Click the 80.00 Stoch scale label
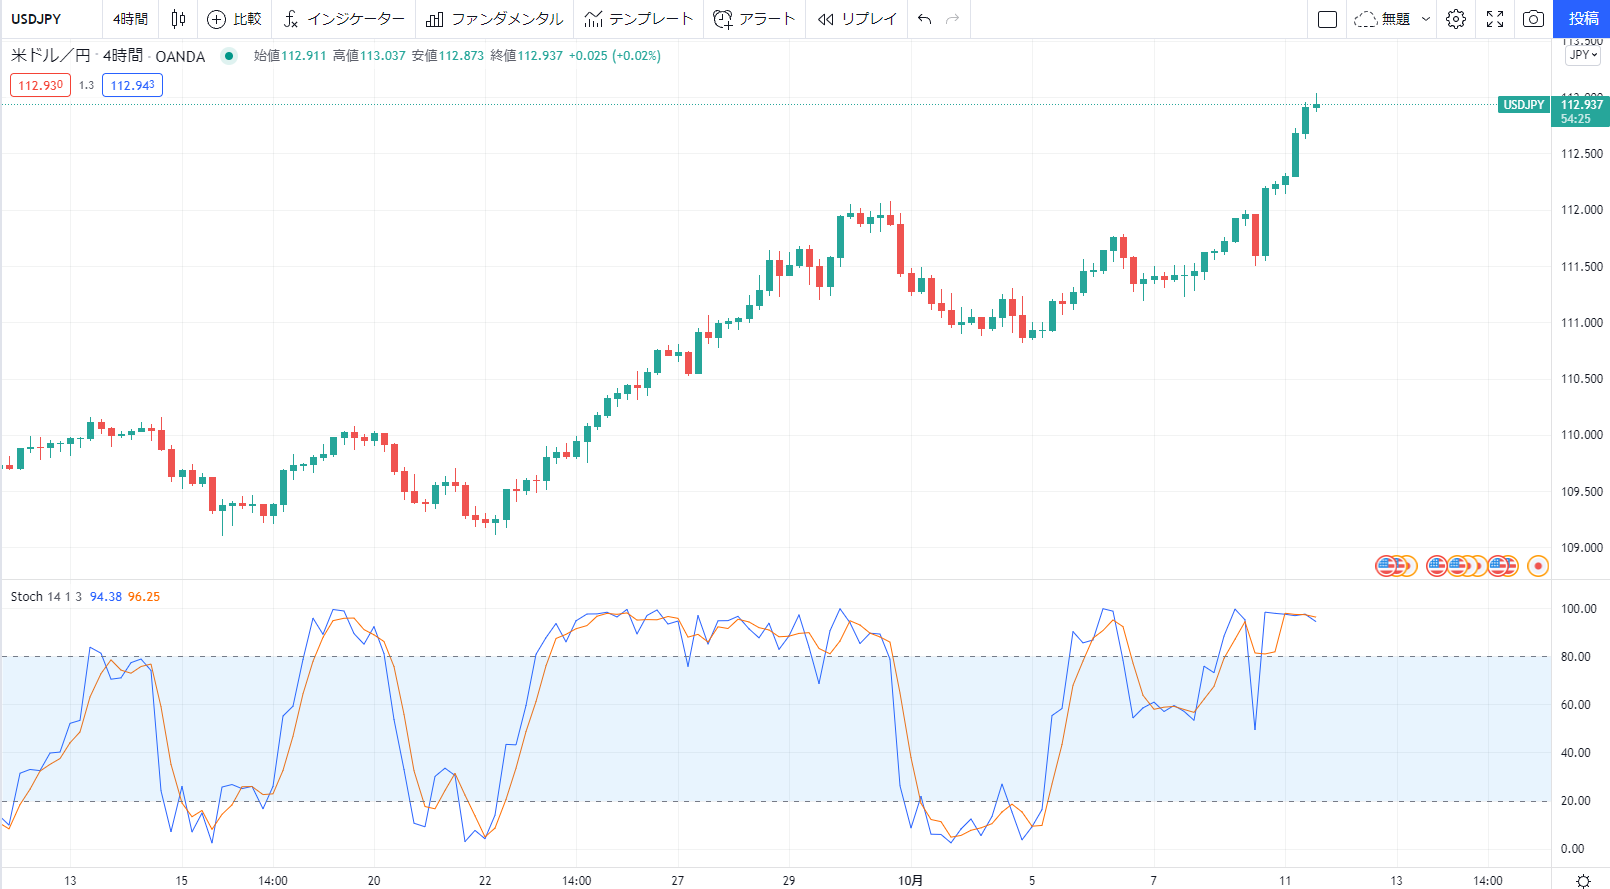Viewport: 1610px width, 889px height. click(1576, 657)
